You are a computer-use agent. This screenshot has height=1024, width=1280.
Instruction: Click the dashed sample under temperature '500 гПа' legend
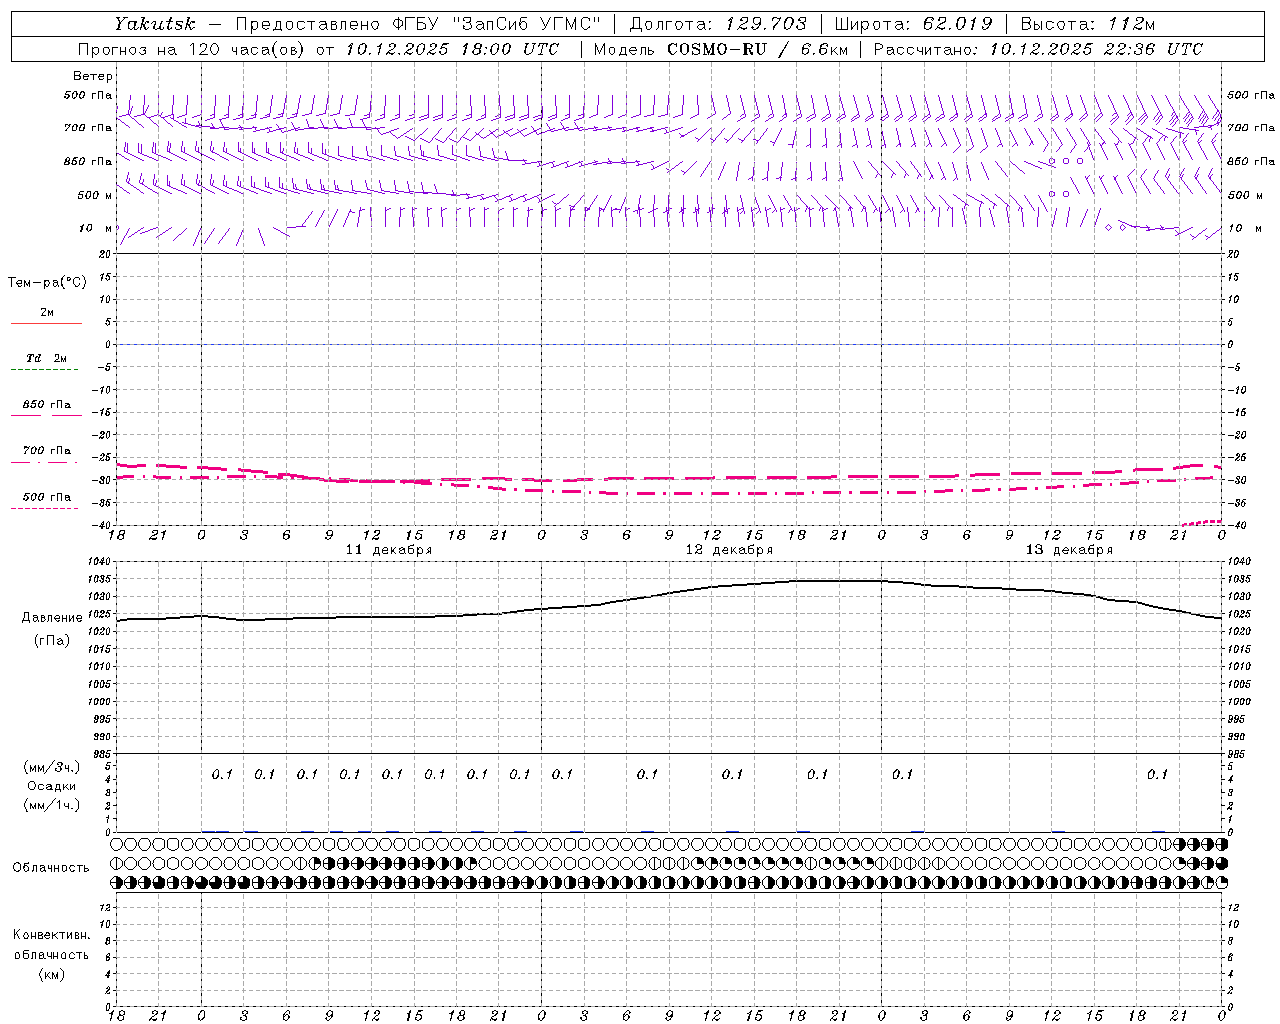pos(44,509)
